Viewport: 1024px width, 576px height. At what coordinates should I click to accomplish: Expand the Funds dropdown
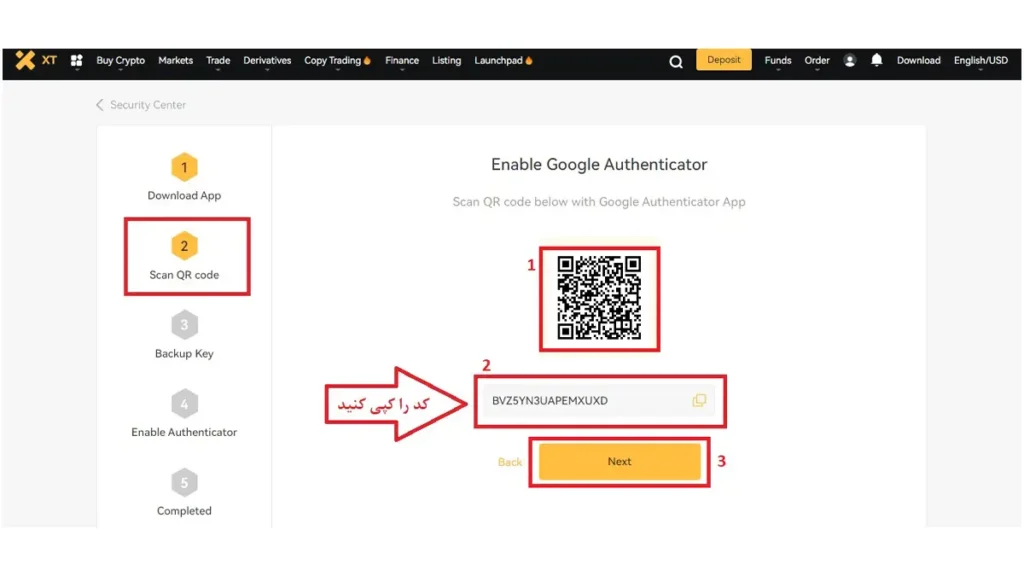click(778, 61)
